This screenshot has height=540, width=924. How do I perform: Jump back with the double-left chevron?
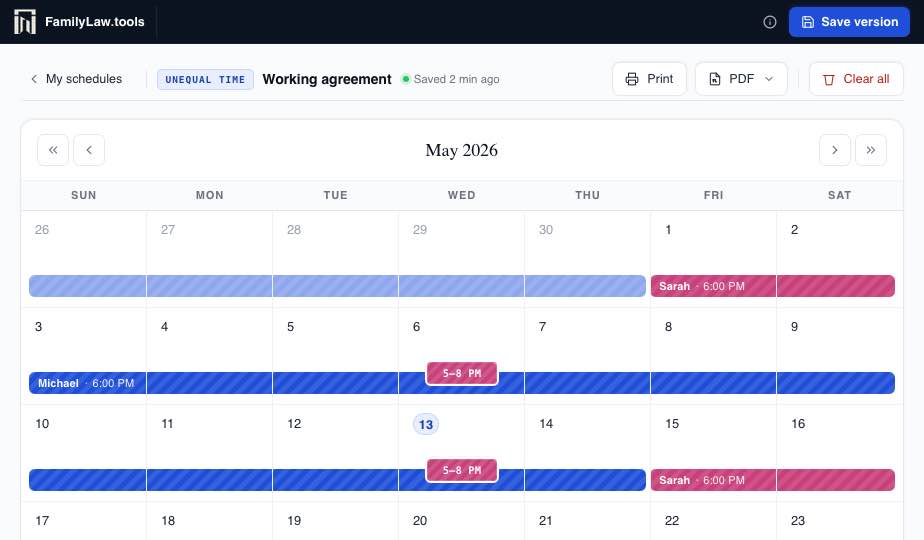53,150
